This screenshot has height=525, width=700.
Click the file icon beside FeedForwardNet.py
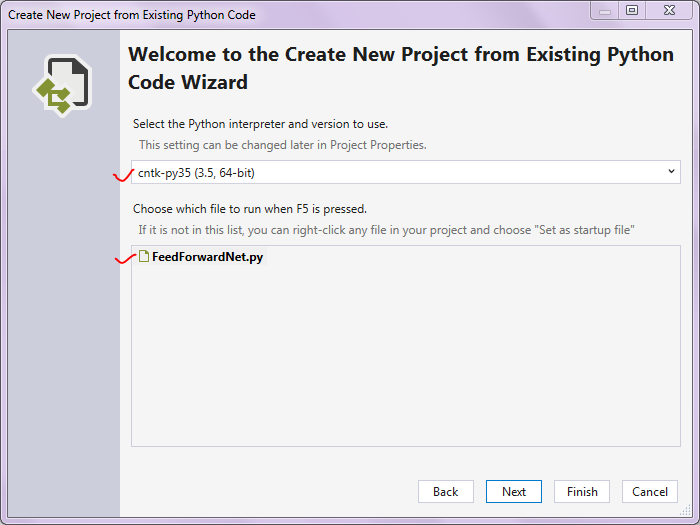tap(144, 257)
